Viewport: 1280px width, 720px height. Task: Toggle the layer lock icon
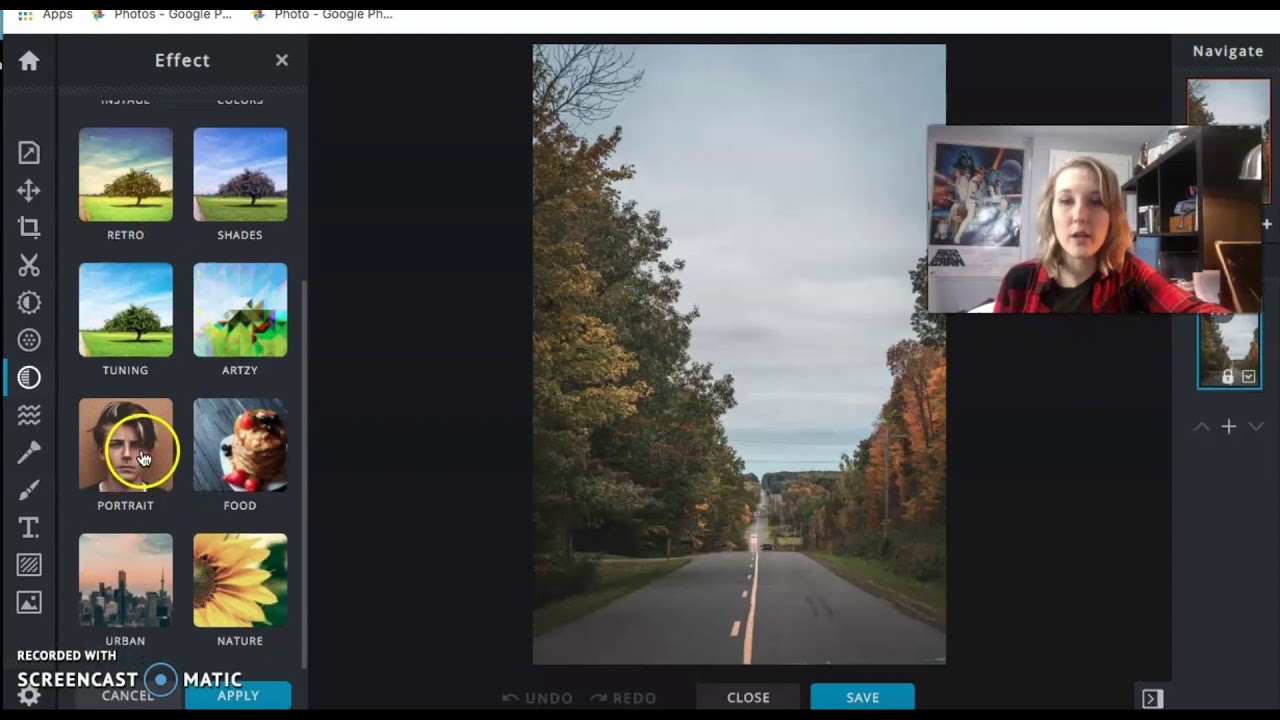pyautogui.click(x=1228, y=377)
